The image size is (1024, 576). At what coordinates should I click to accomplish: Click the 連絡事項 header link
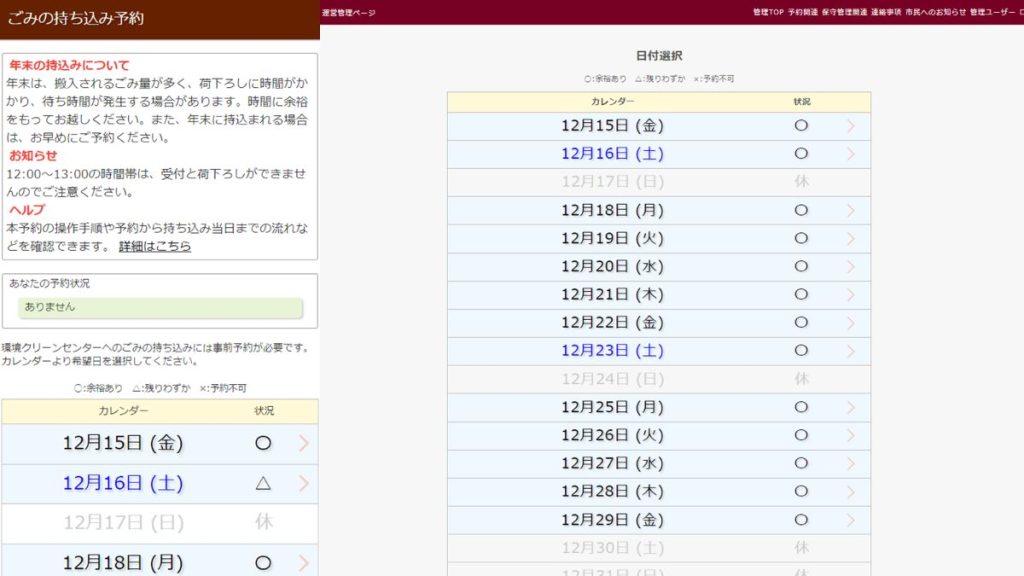[x=886, y=12]
